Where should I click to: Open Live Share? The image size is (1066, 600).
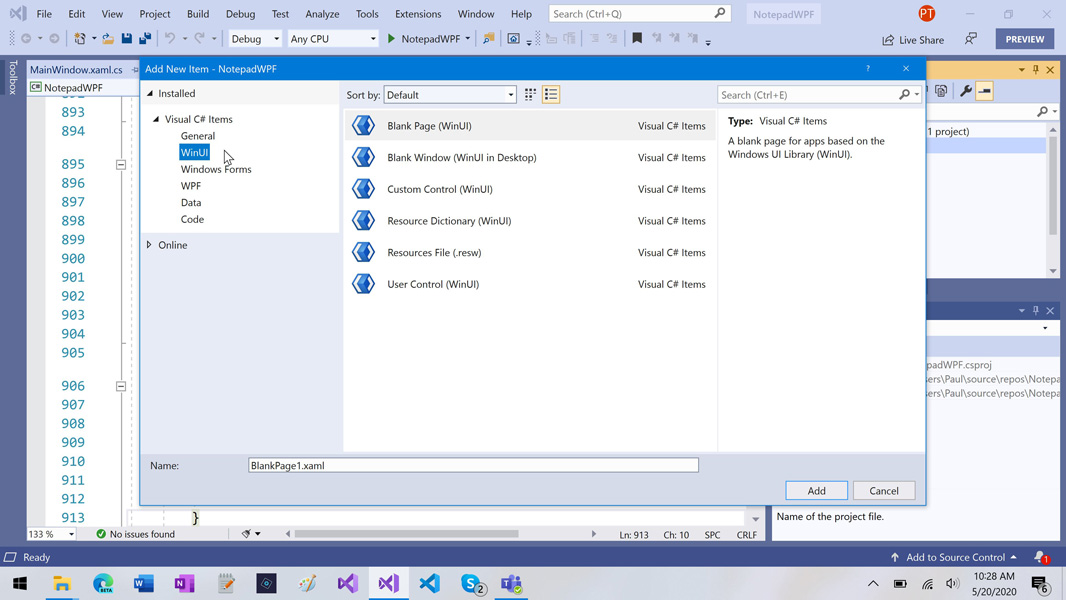pyautogui.click(x=913, y=39)
